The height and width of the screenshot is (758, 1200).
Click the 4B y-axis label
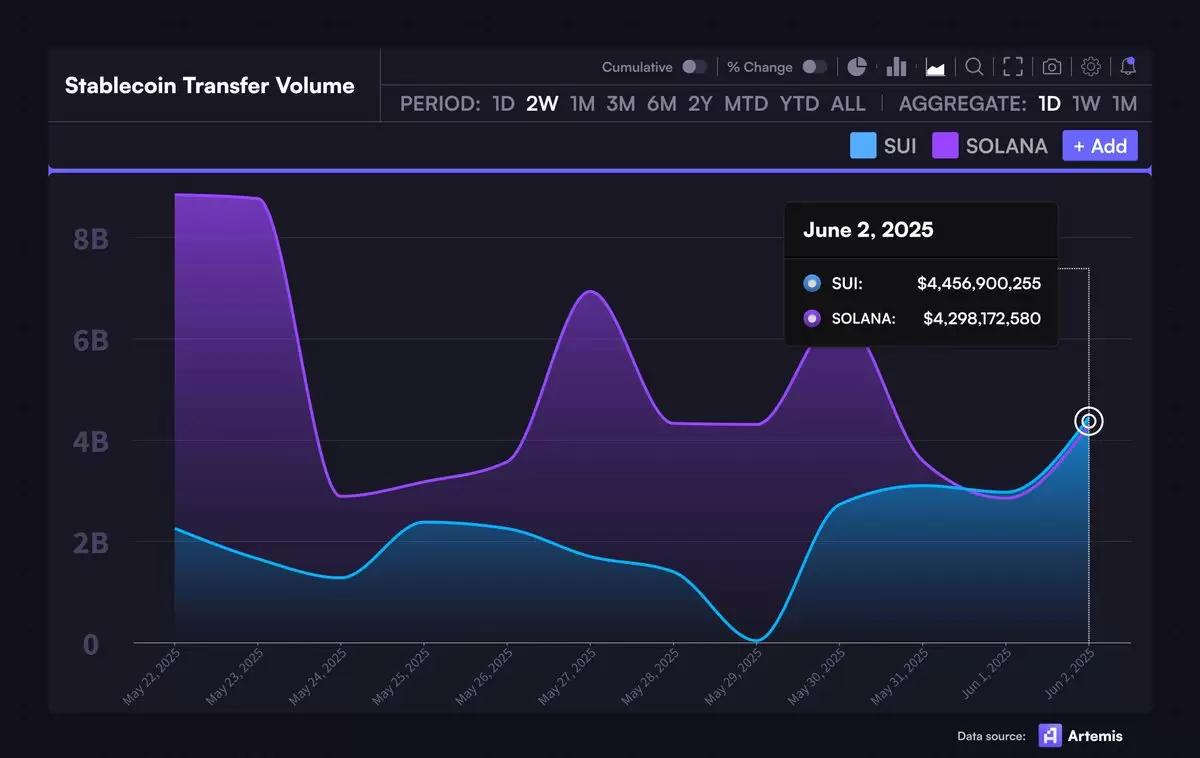click(91, 441)
